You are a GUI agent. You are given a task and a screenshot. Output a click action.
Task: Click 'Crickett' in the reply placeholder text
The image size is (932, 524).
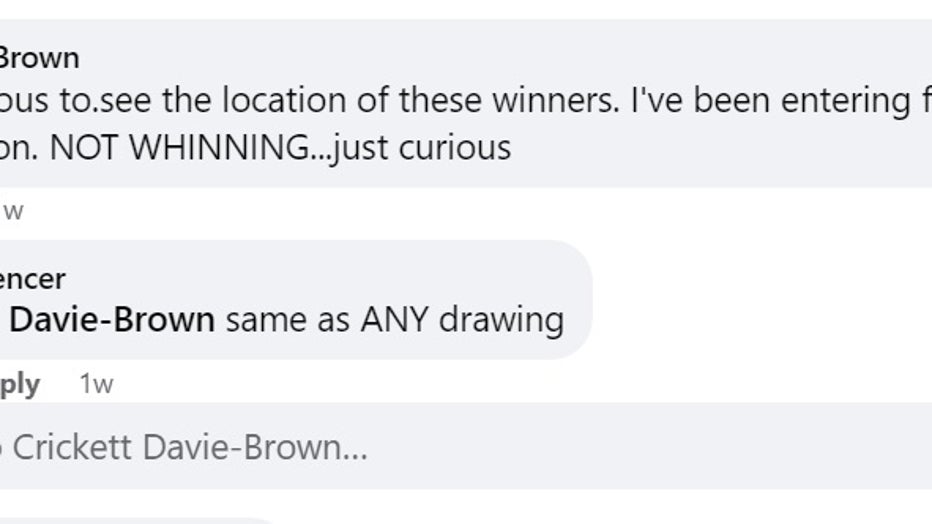[x=72, y=447]
